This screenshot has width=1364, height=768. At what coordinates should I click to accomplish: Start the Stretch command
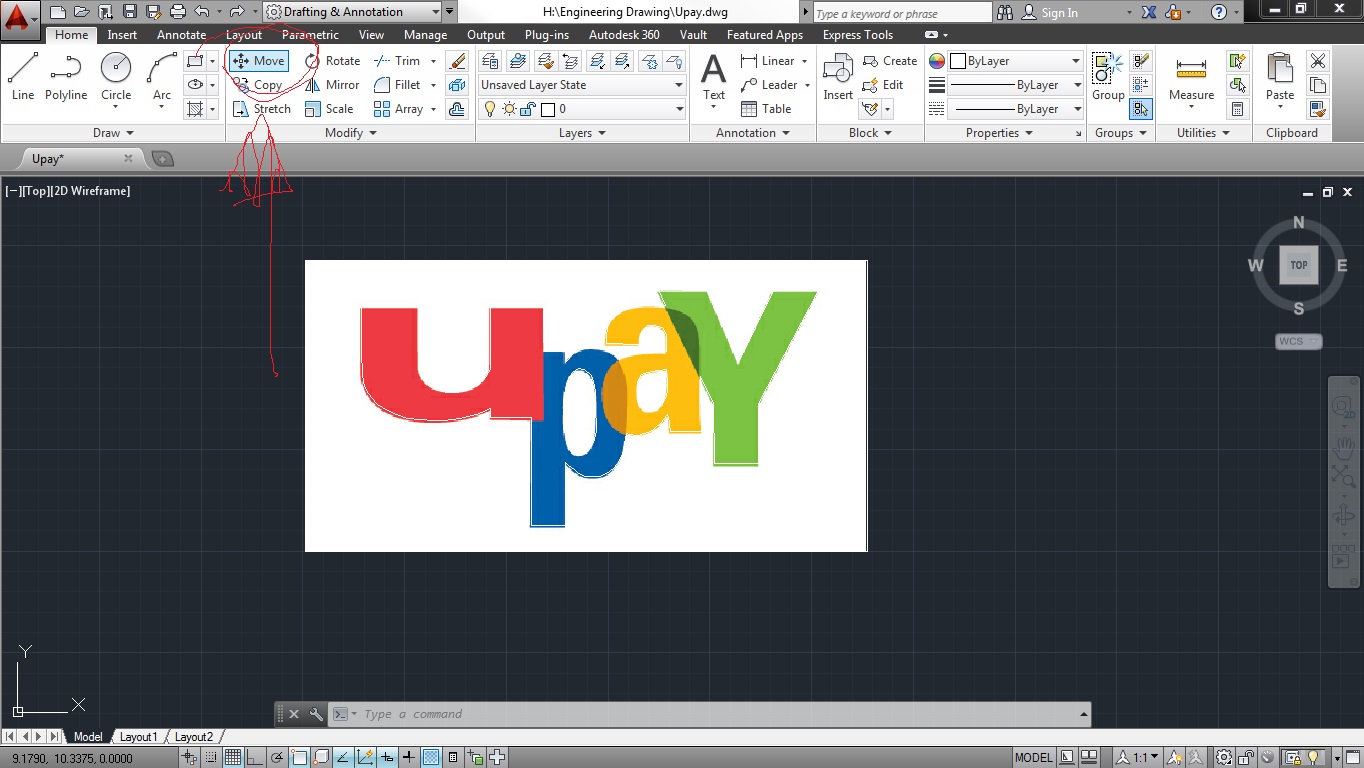click(x=261, y=109)
